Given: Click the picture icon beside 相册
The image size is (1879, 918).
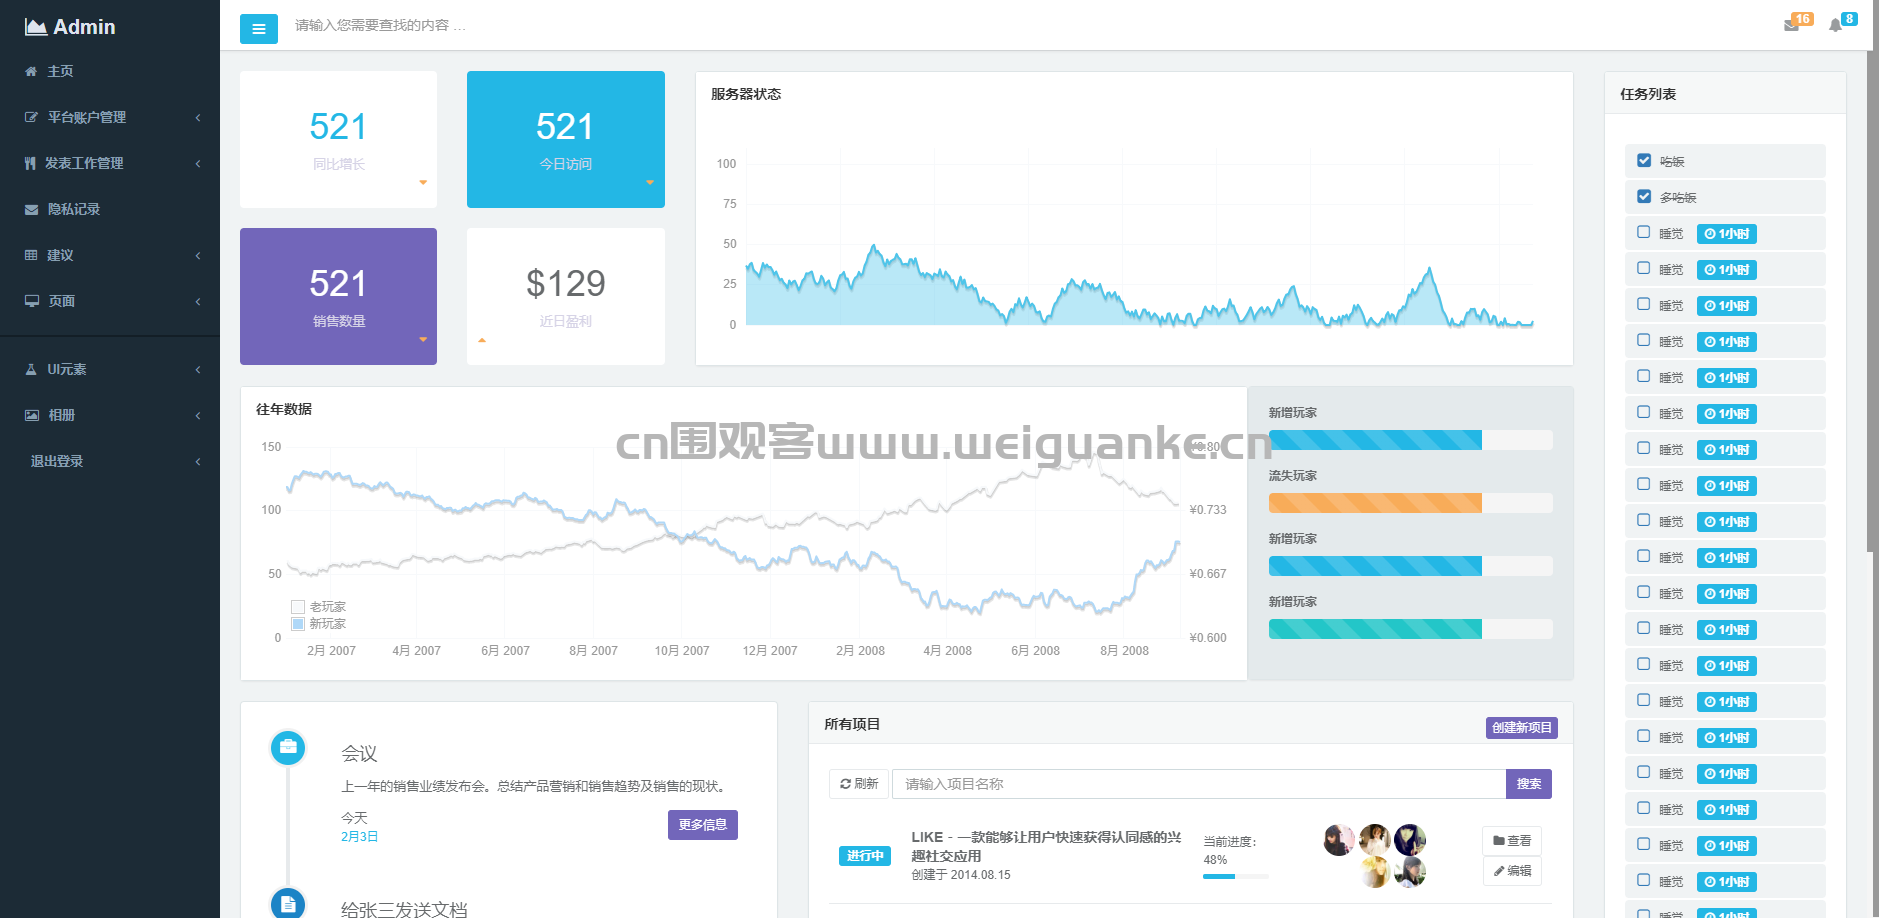Looking at the screenshot, I should pyautogui.click(x=32, y=415).
